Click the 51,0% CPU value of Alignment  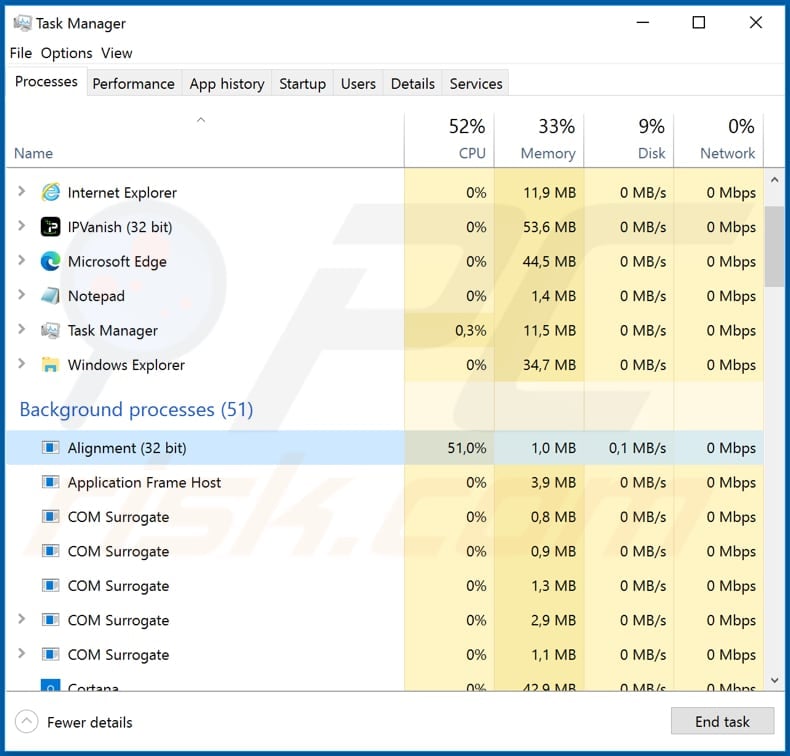(x=467, y=448)
